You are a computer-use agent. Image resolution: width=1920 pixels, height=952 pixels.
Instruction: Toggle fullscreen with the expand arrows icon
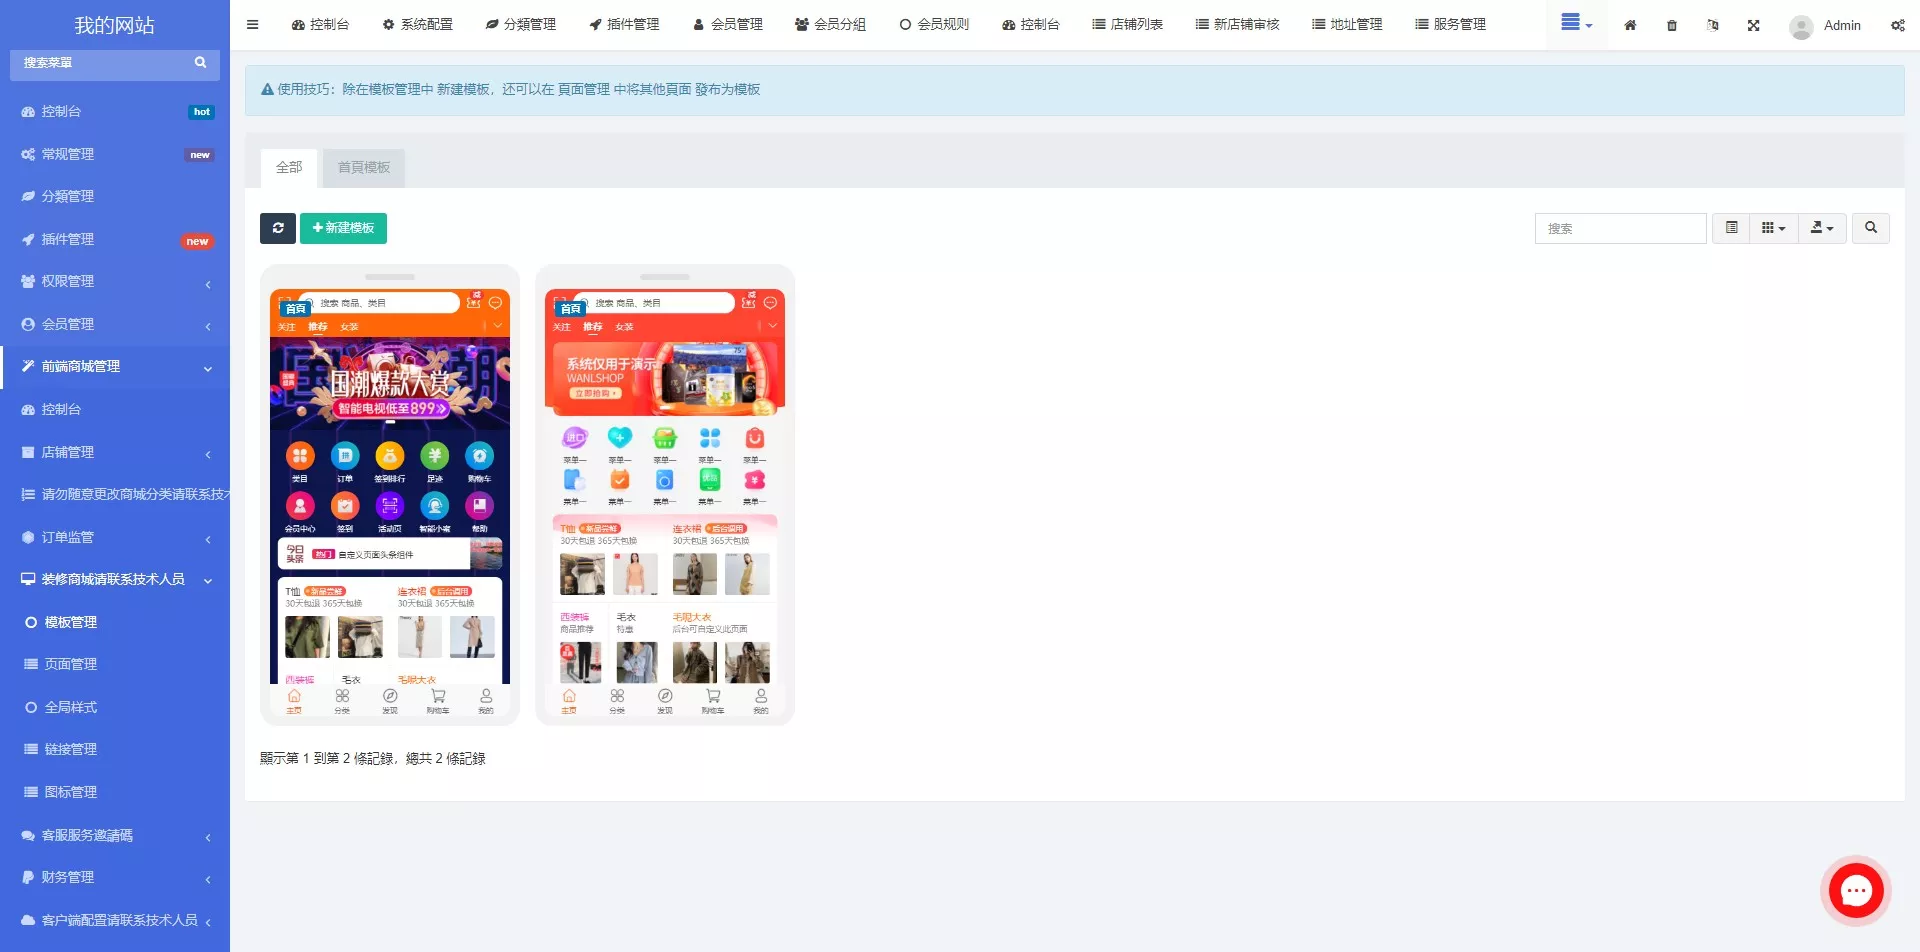(x=1753, y=25)
